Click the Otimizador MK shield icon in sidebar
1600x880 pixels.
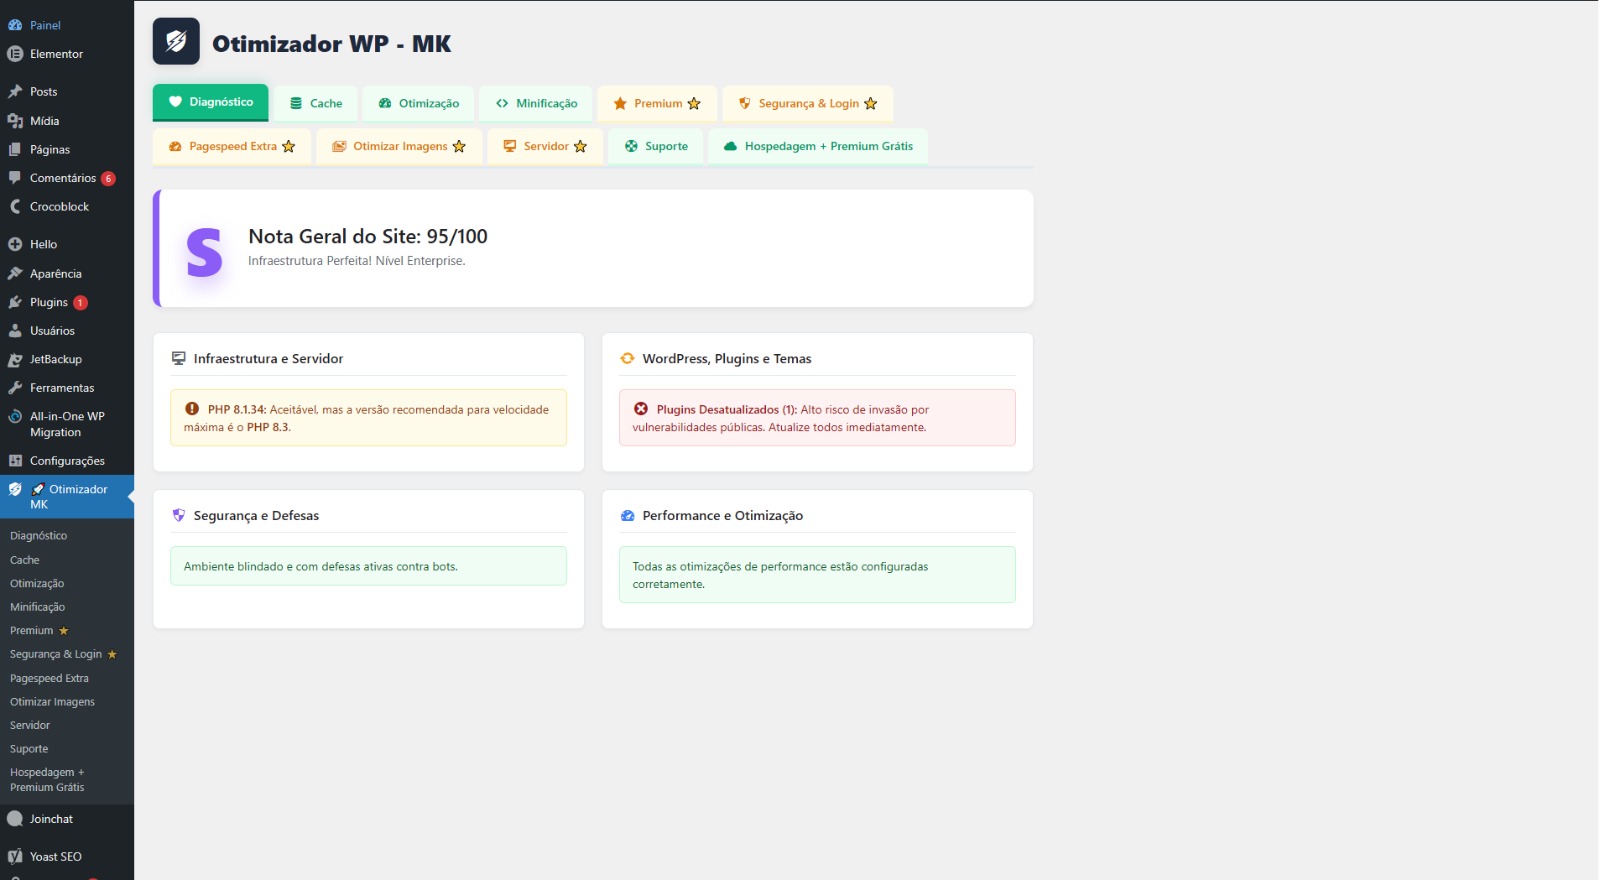(15, 490)
